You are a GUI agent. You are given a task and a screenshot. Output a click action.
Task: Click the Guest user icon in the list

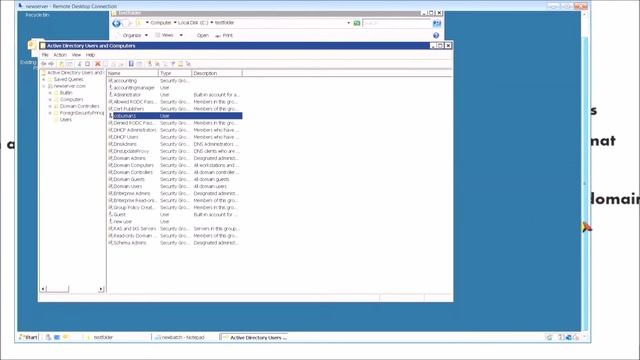click(110, 214)
